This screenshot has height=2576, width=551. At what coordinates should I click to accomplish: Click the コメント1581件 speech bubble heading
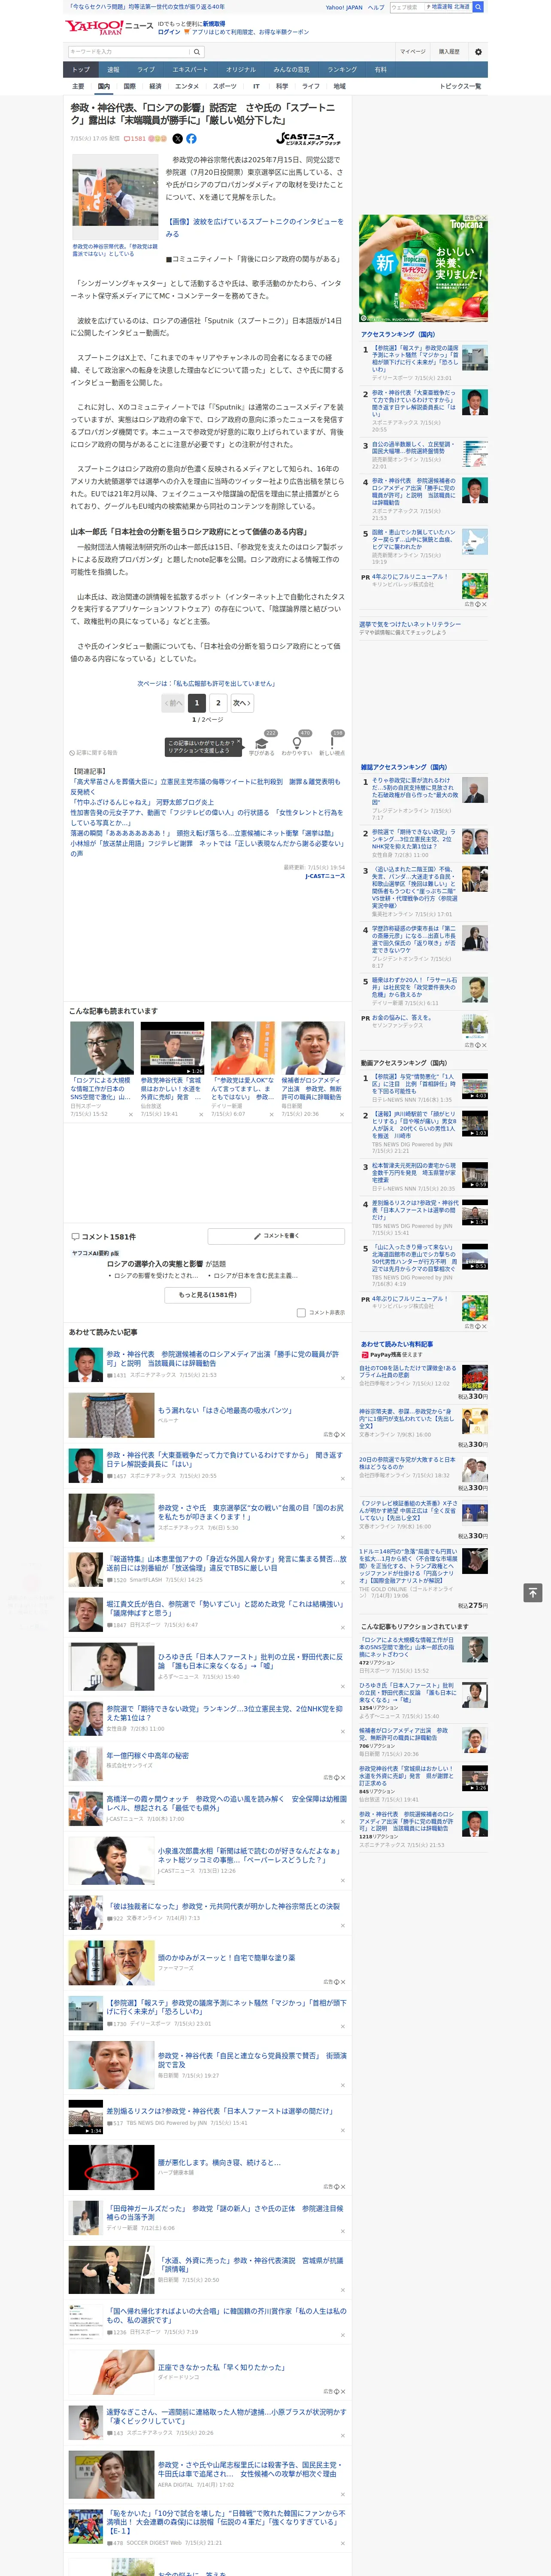[x=103, y=1237]
